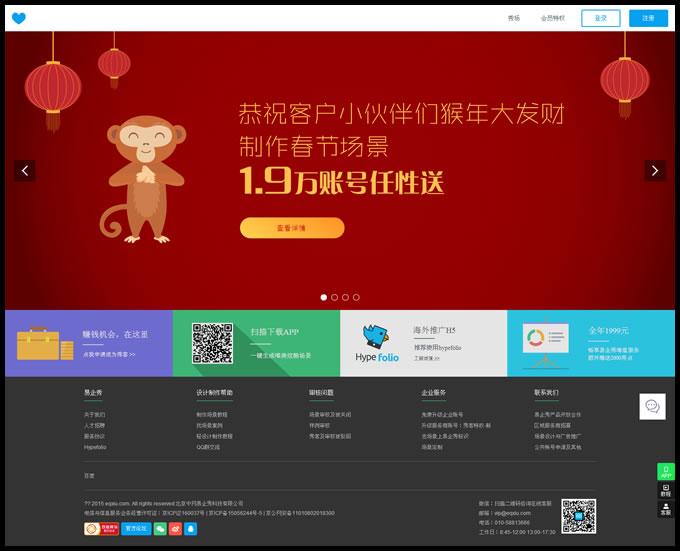
Task: Open 制作场景教程 footer link
Action: click(212, 415)
